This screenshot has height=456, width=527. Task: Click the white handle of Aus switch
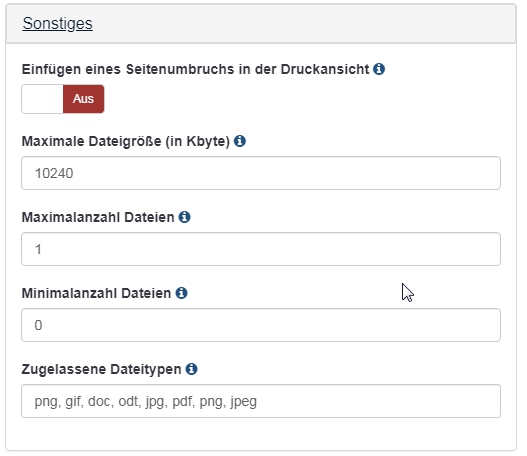(x=42, y=99)
